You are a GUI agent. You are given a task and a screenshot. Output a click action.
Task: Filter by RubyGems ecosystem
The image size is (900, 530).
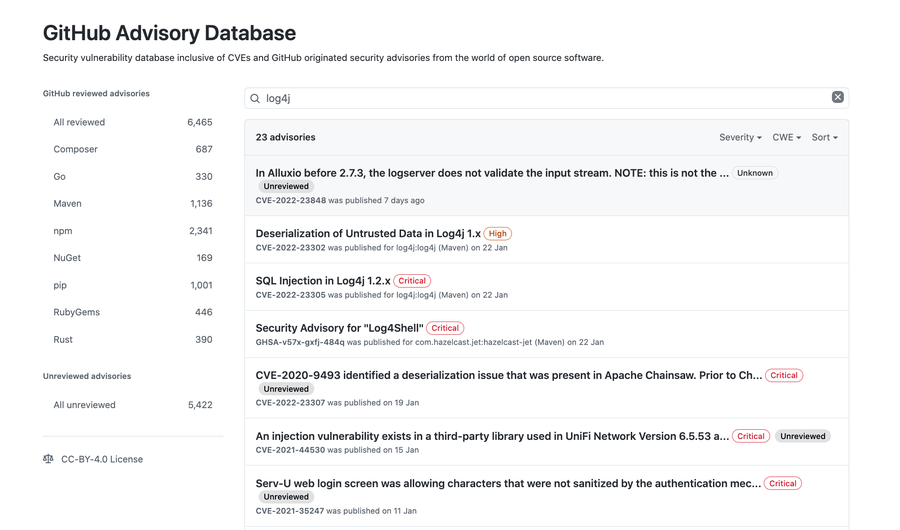click(x=133, y=312)
